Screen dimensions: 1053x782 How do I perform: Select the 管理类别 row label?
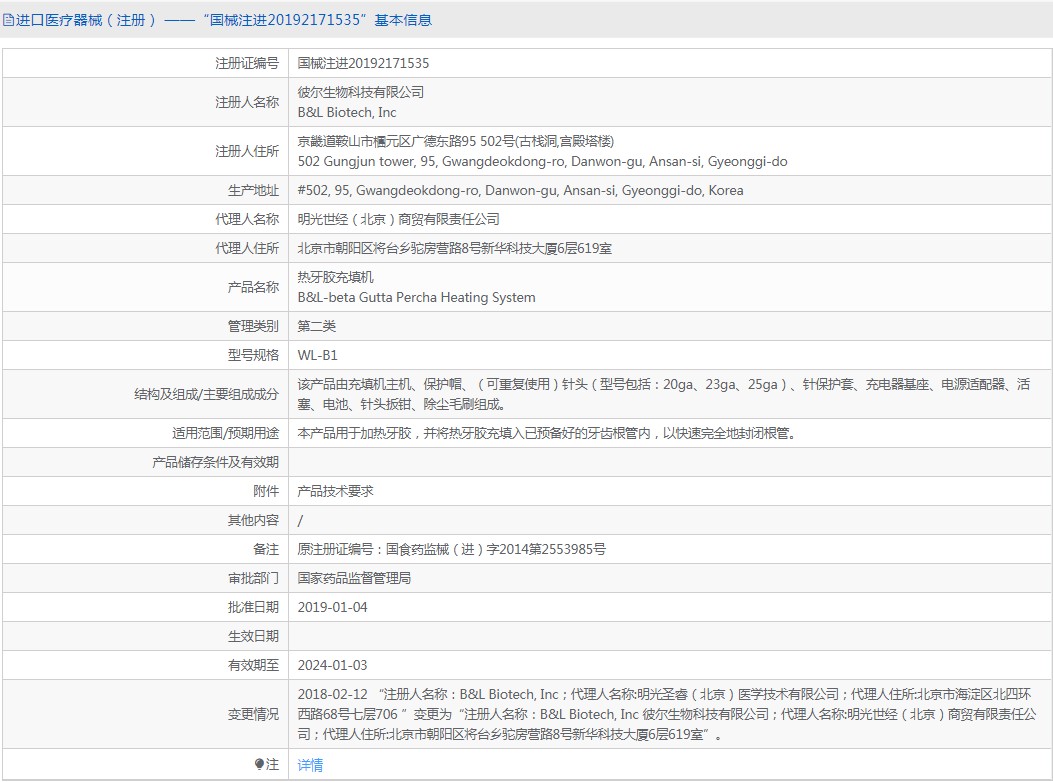pyautogui.click(x=253, y=326)
